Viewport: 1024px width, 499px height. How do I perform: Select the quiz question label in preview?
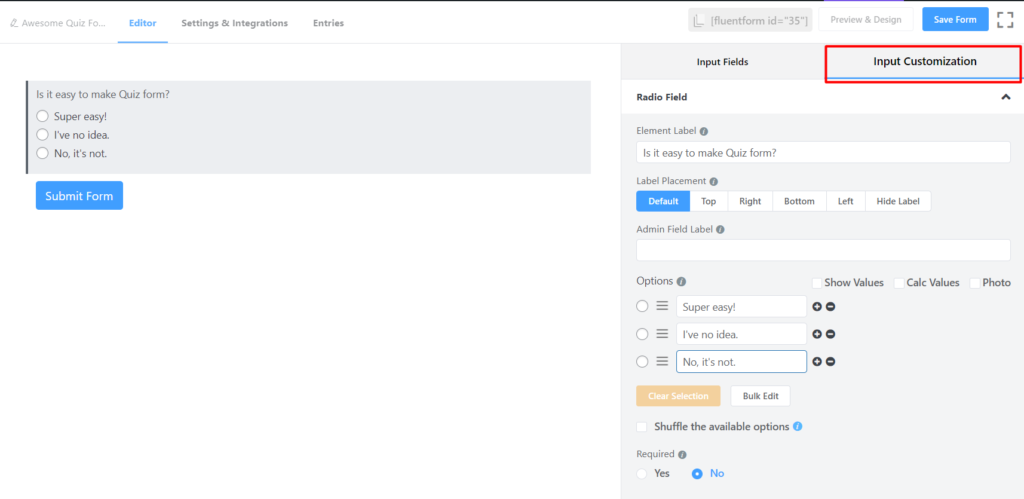[103, 94]
